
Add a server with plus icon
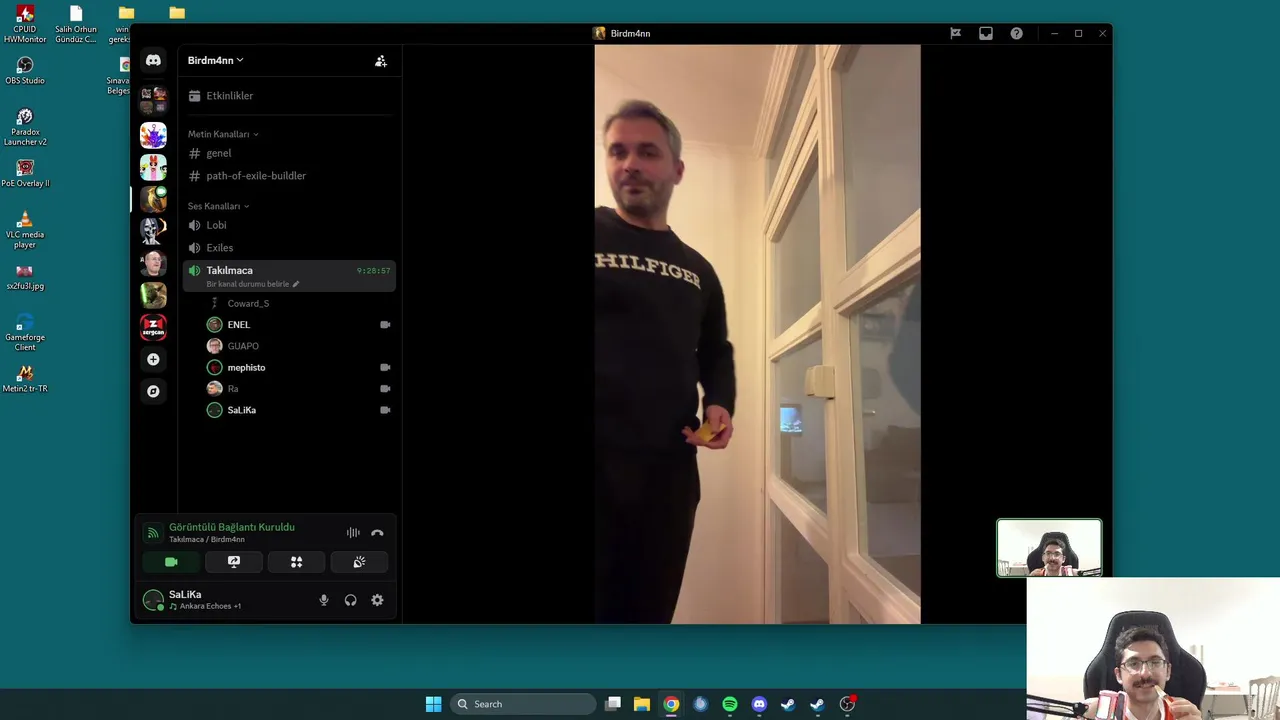pyautogui.click(x=153, y=359)
